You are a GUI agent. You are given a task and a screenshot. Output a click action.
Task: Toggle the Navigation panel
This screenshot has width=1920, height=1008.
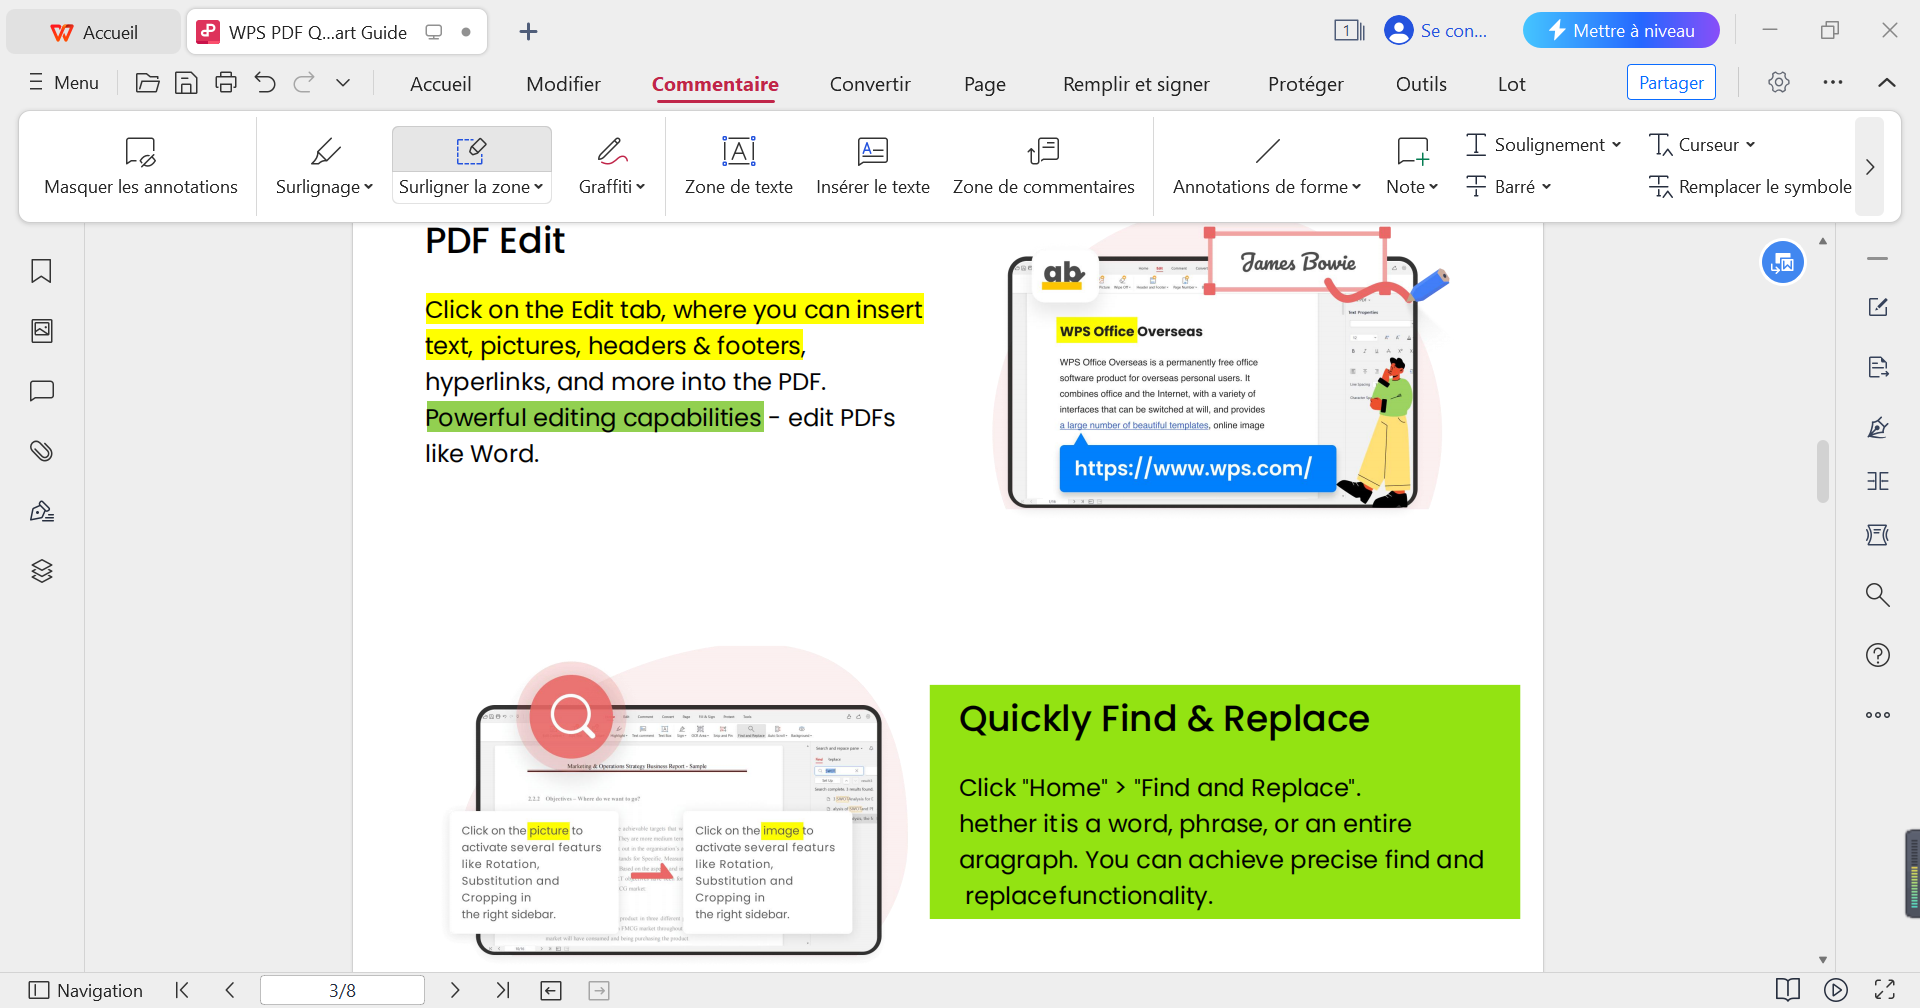click(x=86, y=990)
